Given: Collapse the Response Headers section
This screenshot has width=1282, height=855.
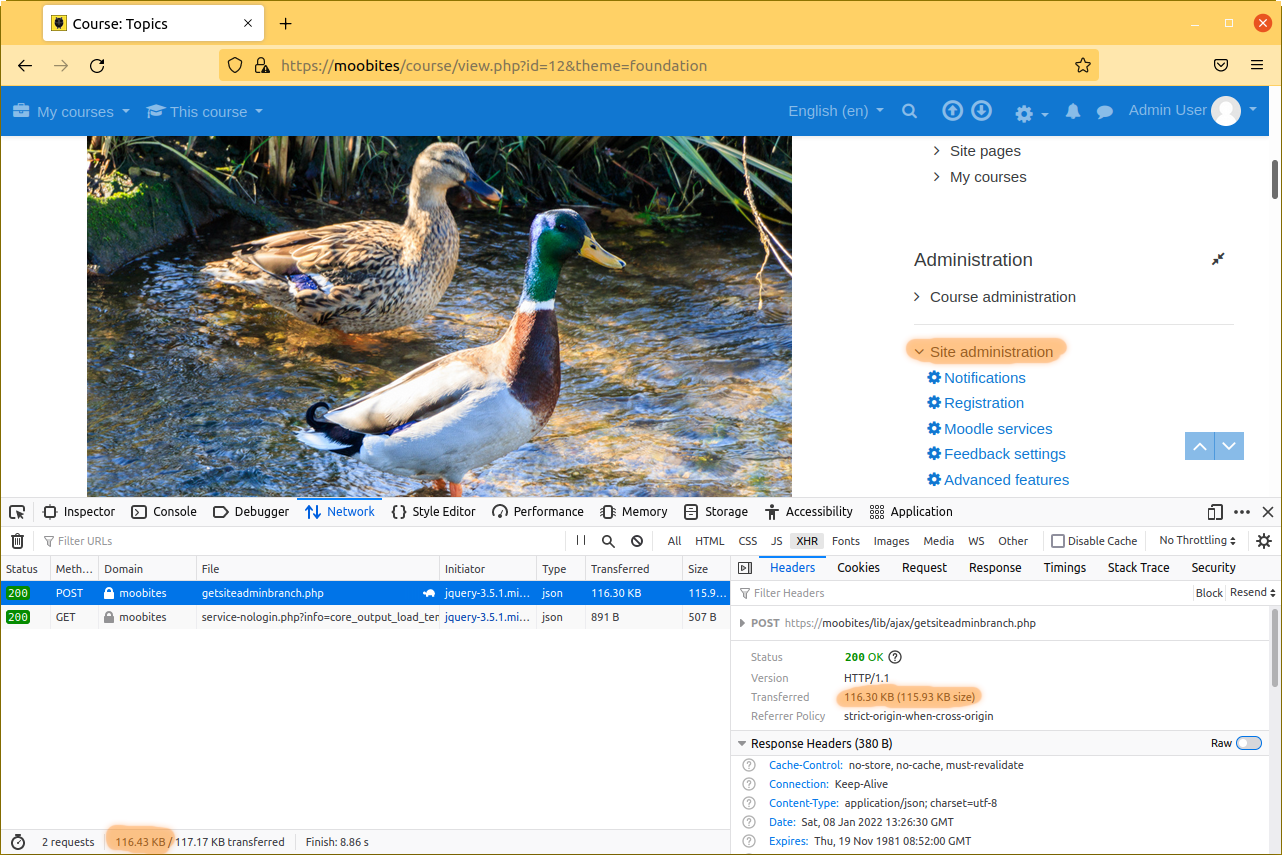Looking at the screenshot, I should click(742, 744).
